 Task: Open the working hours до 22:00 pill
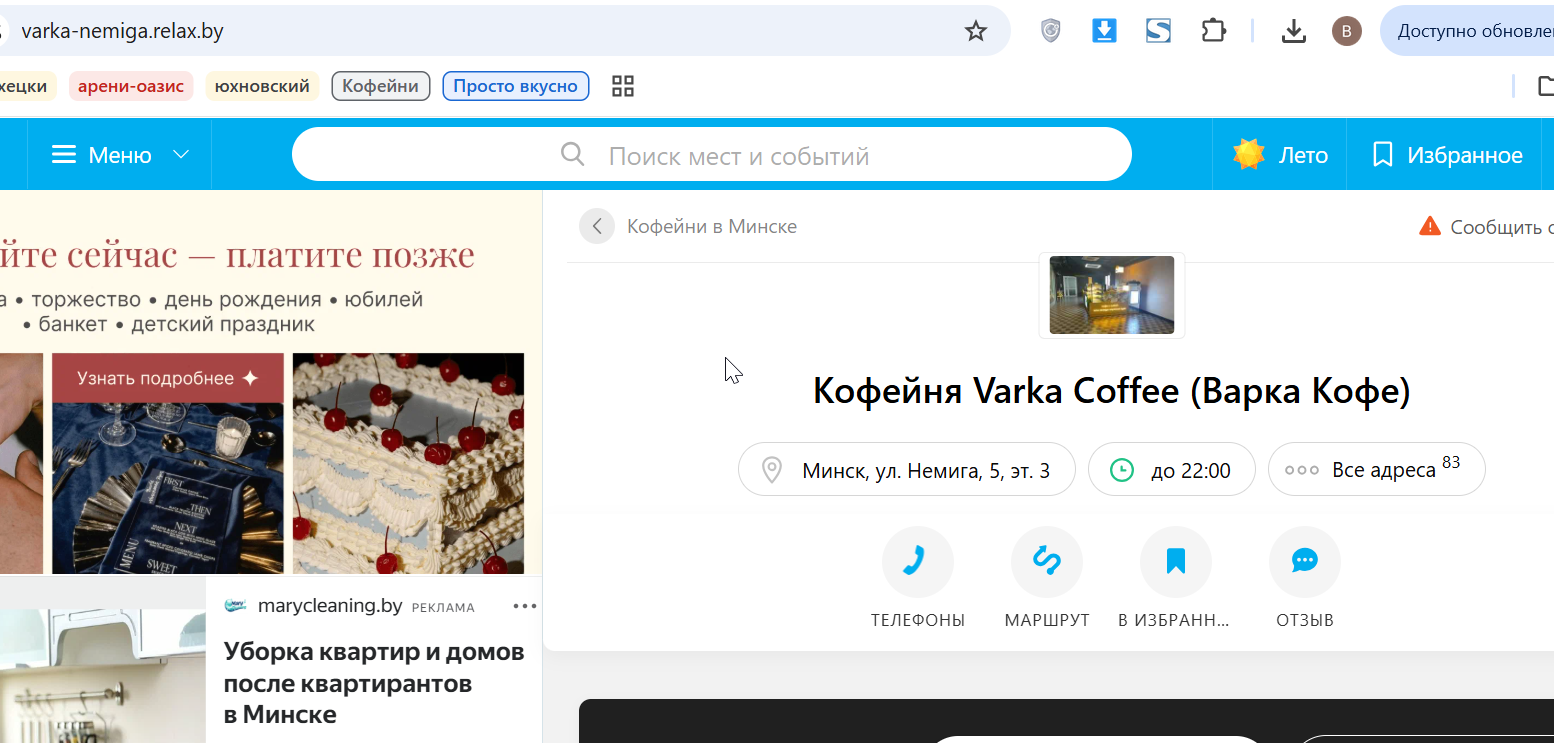[x=1172, y=469]
